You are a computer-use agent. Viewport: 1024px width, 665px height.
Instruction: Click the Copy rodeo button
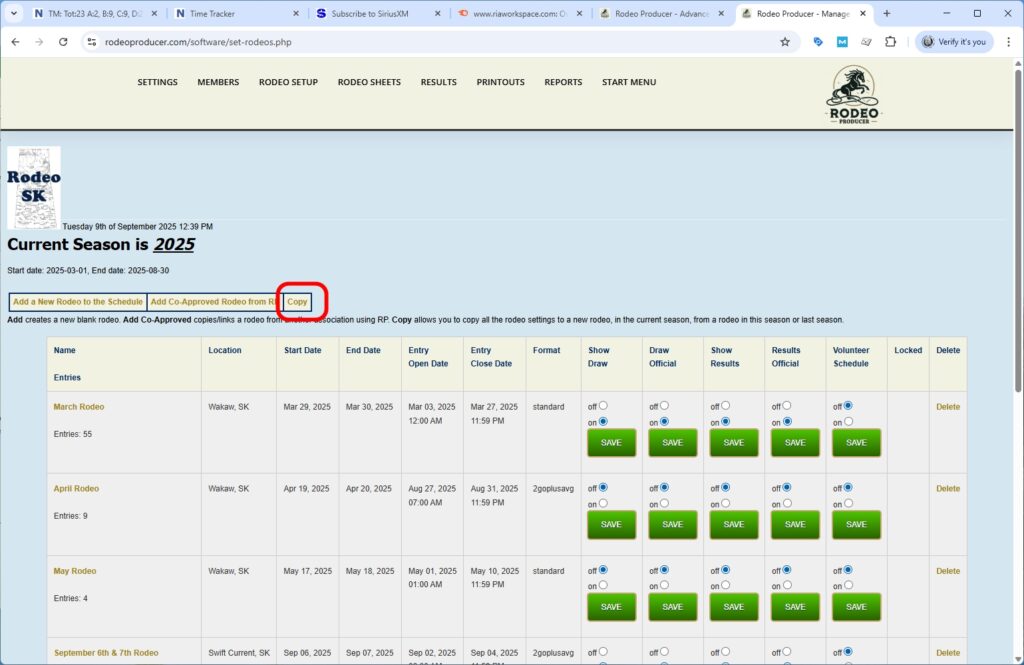[298, 301]
